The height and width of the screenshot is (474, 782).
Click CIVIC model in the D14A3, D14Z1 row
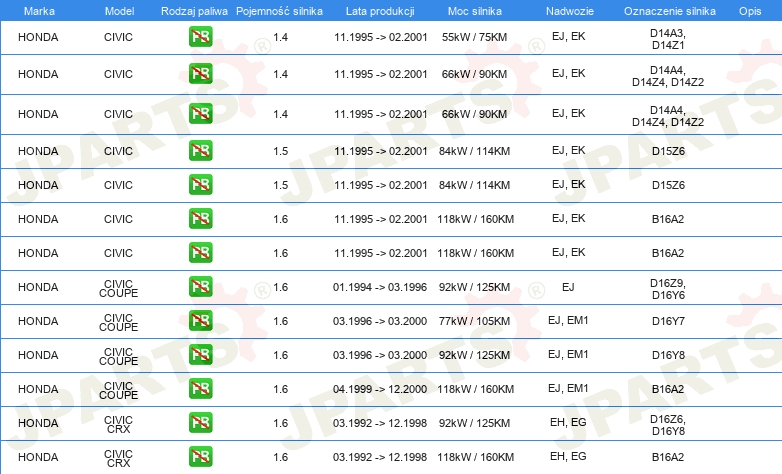coord(118,37)
